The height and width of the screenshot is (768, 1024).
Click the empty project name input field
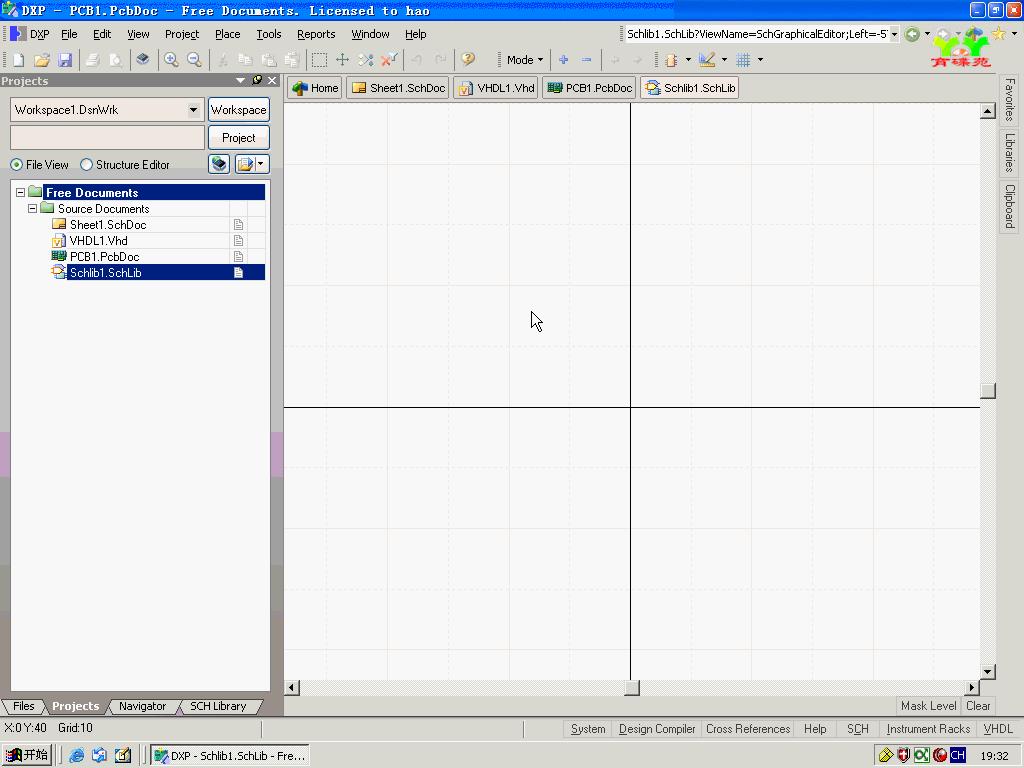[108, 138]
